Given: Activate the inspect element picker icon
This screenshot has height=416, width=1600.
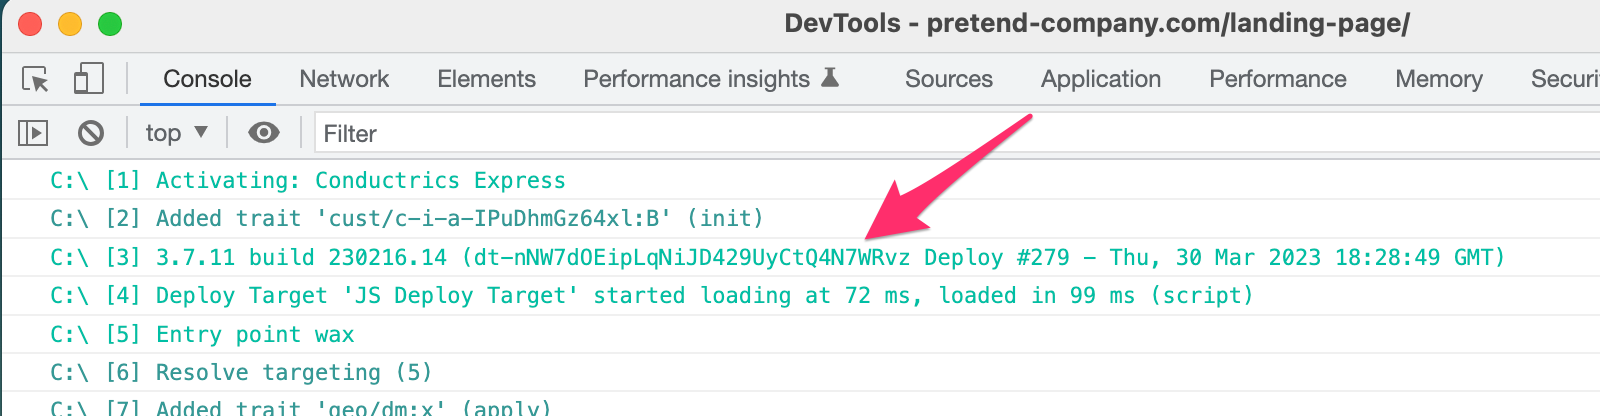Looking at the screenshot, I should pyautogui.click(x=36, y=79).
